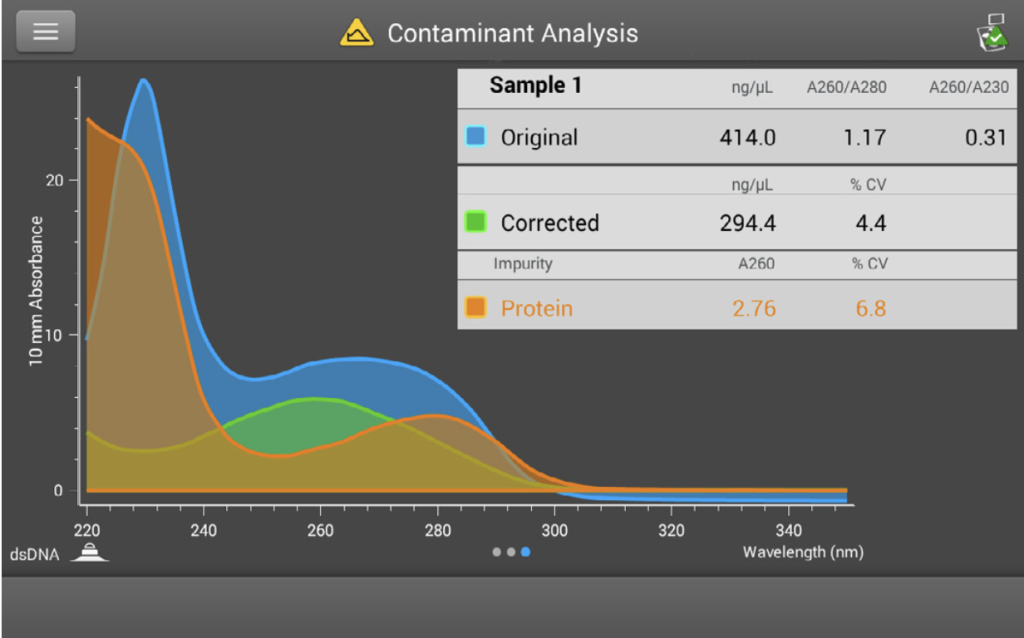Open the hamburger navigation menu

(45, 32)
